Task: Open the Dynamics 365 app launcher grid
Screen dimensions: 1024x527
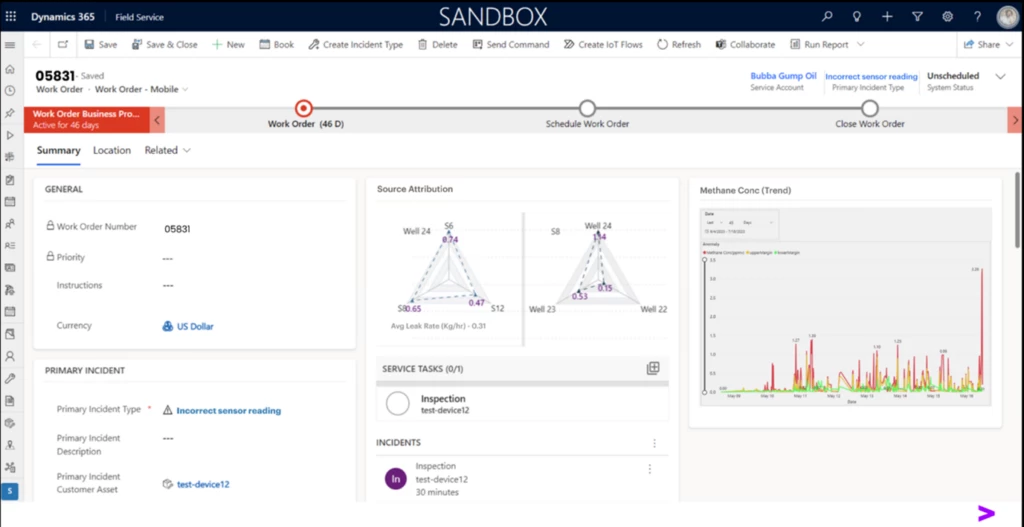Action: tap(10, 16)
